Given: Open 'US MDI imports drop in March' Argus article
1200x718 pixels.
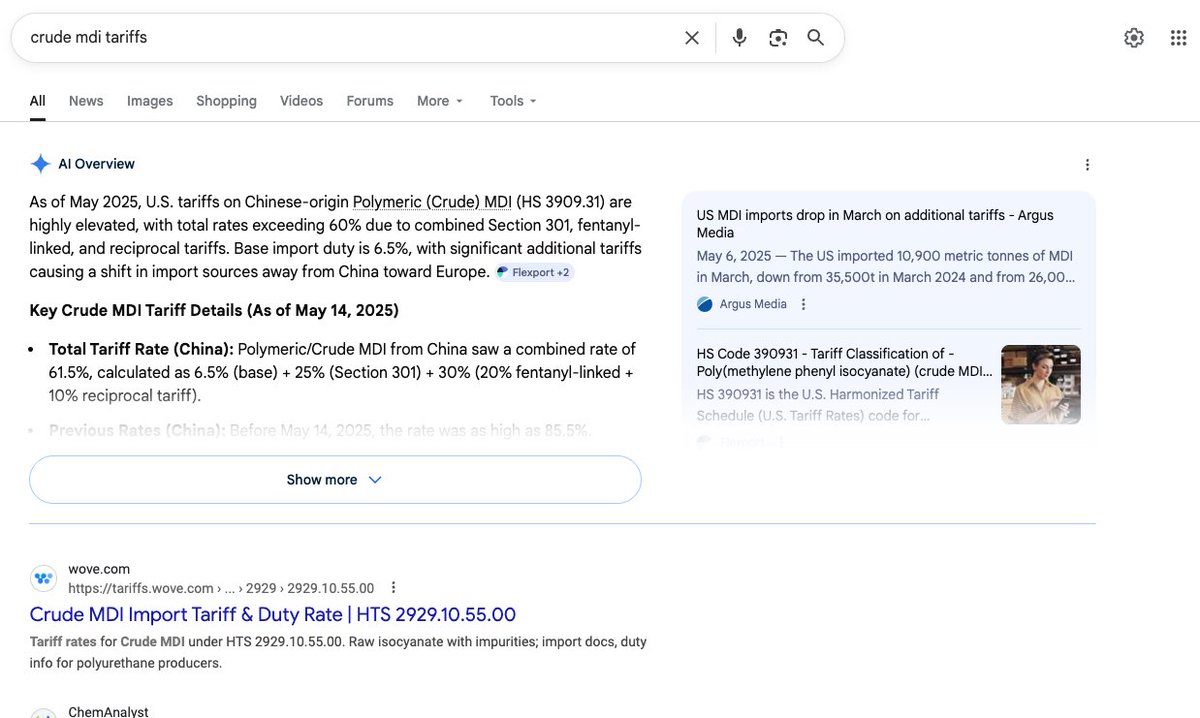Looking at the screenshot, I should pos(875,223).
